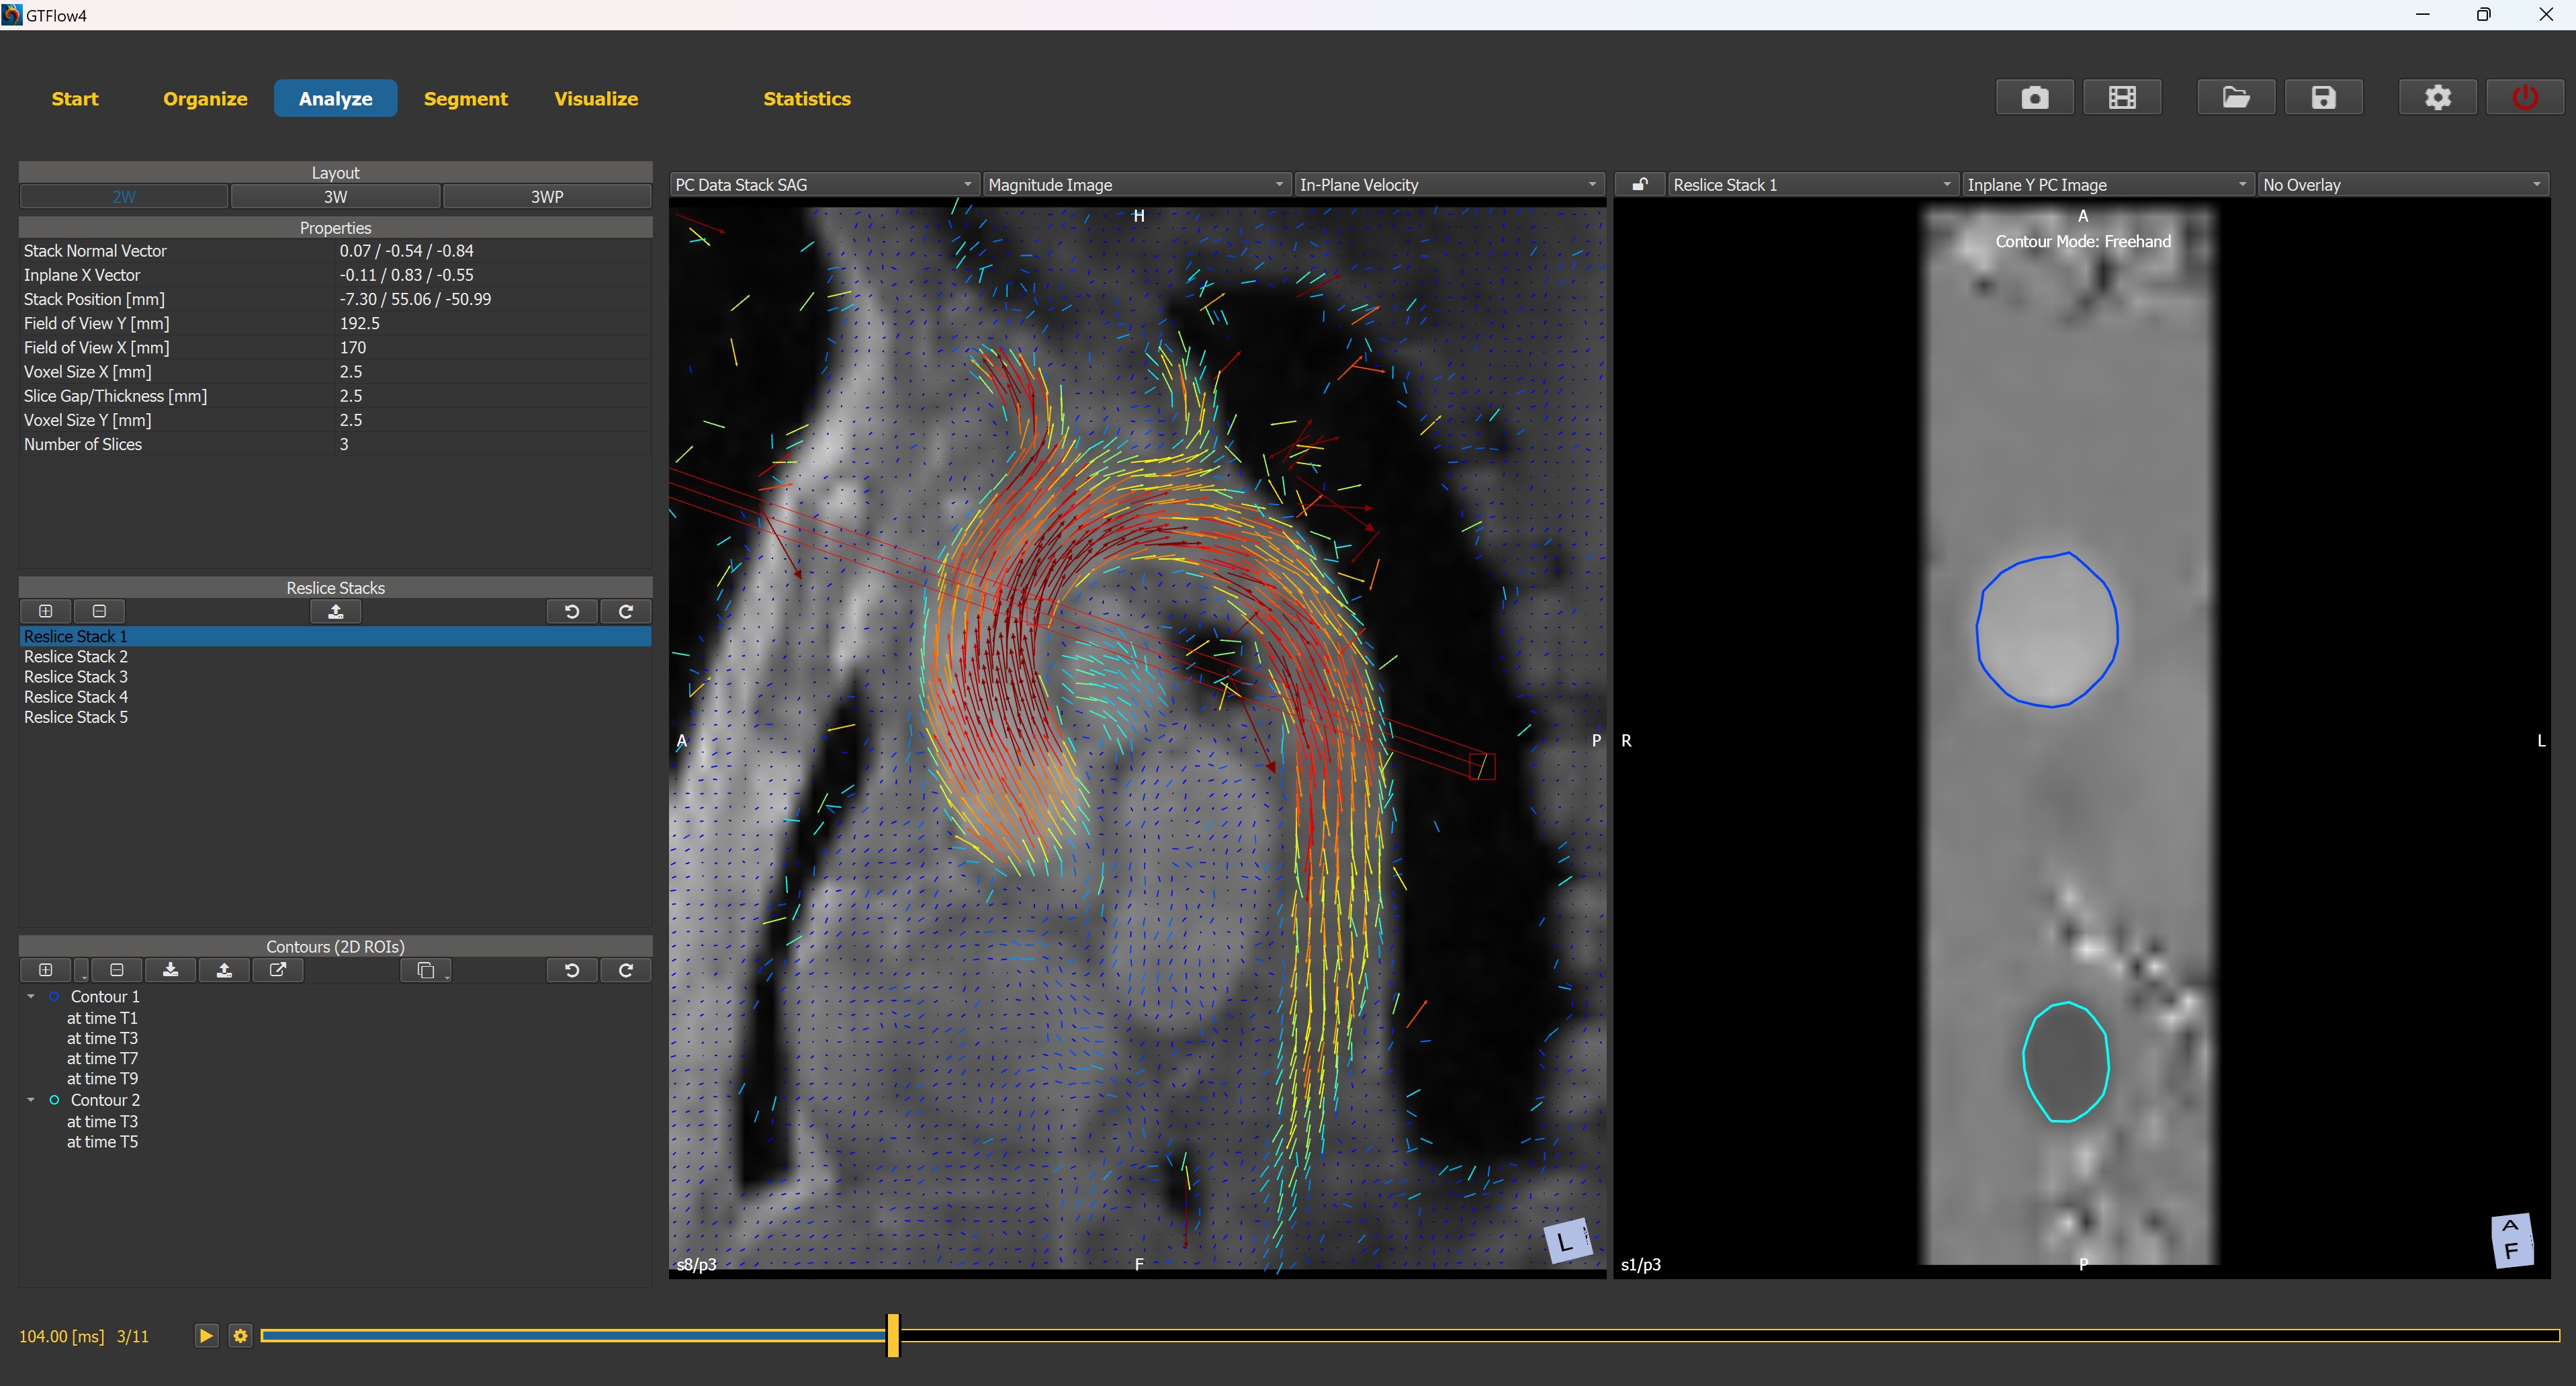The height and width of the screenshot is (1386, 2576).
Task: Click the movie export film icon
Action: click(2122, 98)
